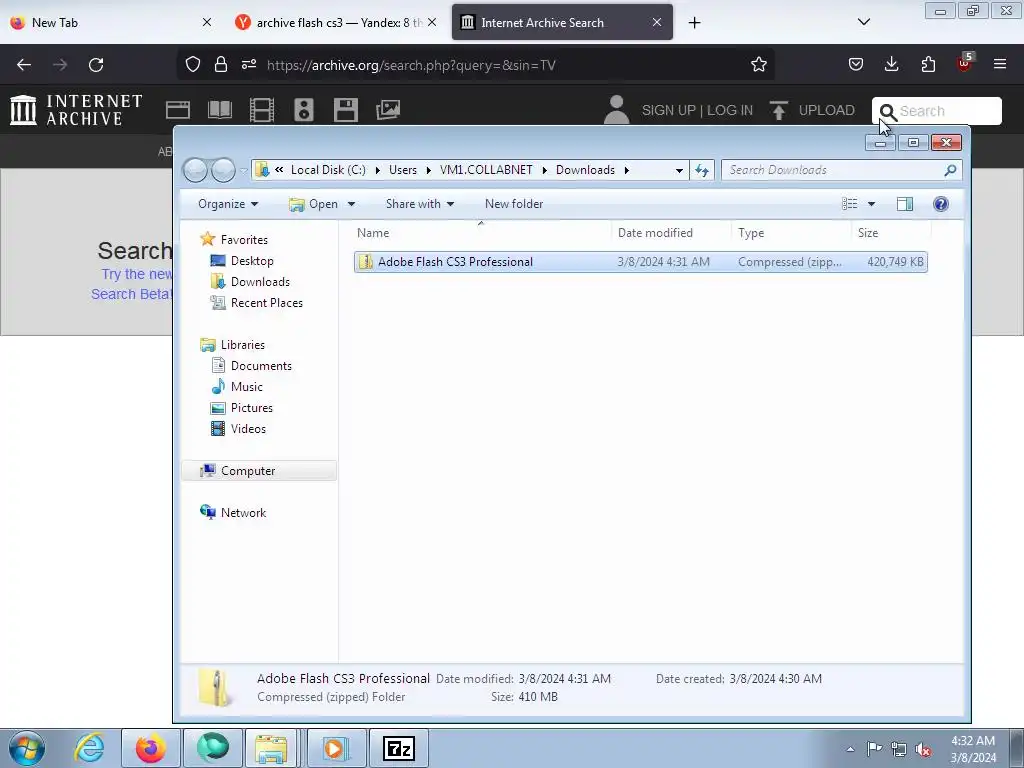Click the Firefox back arrow
Image resolution: width=1024 pixels, height=768 pixels.
tap(24, 65)
